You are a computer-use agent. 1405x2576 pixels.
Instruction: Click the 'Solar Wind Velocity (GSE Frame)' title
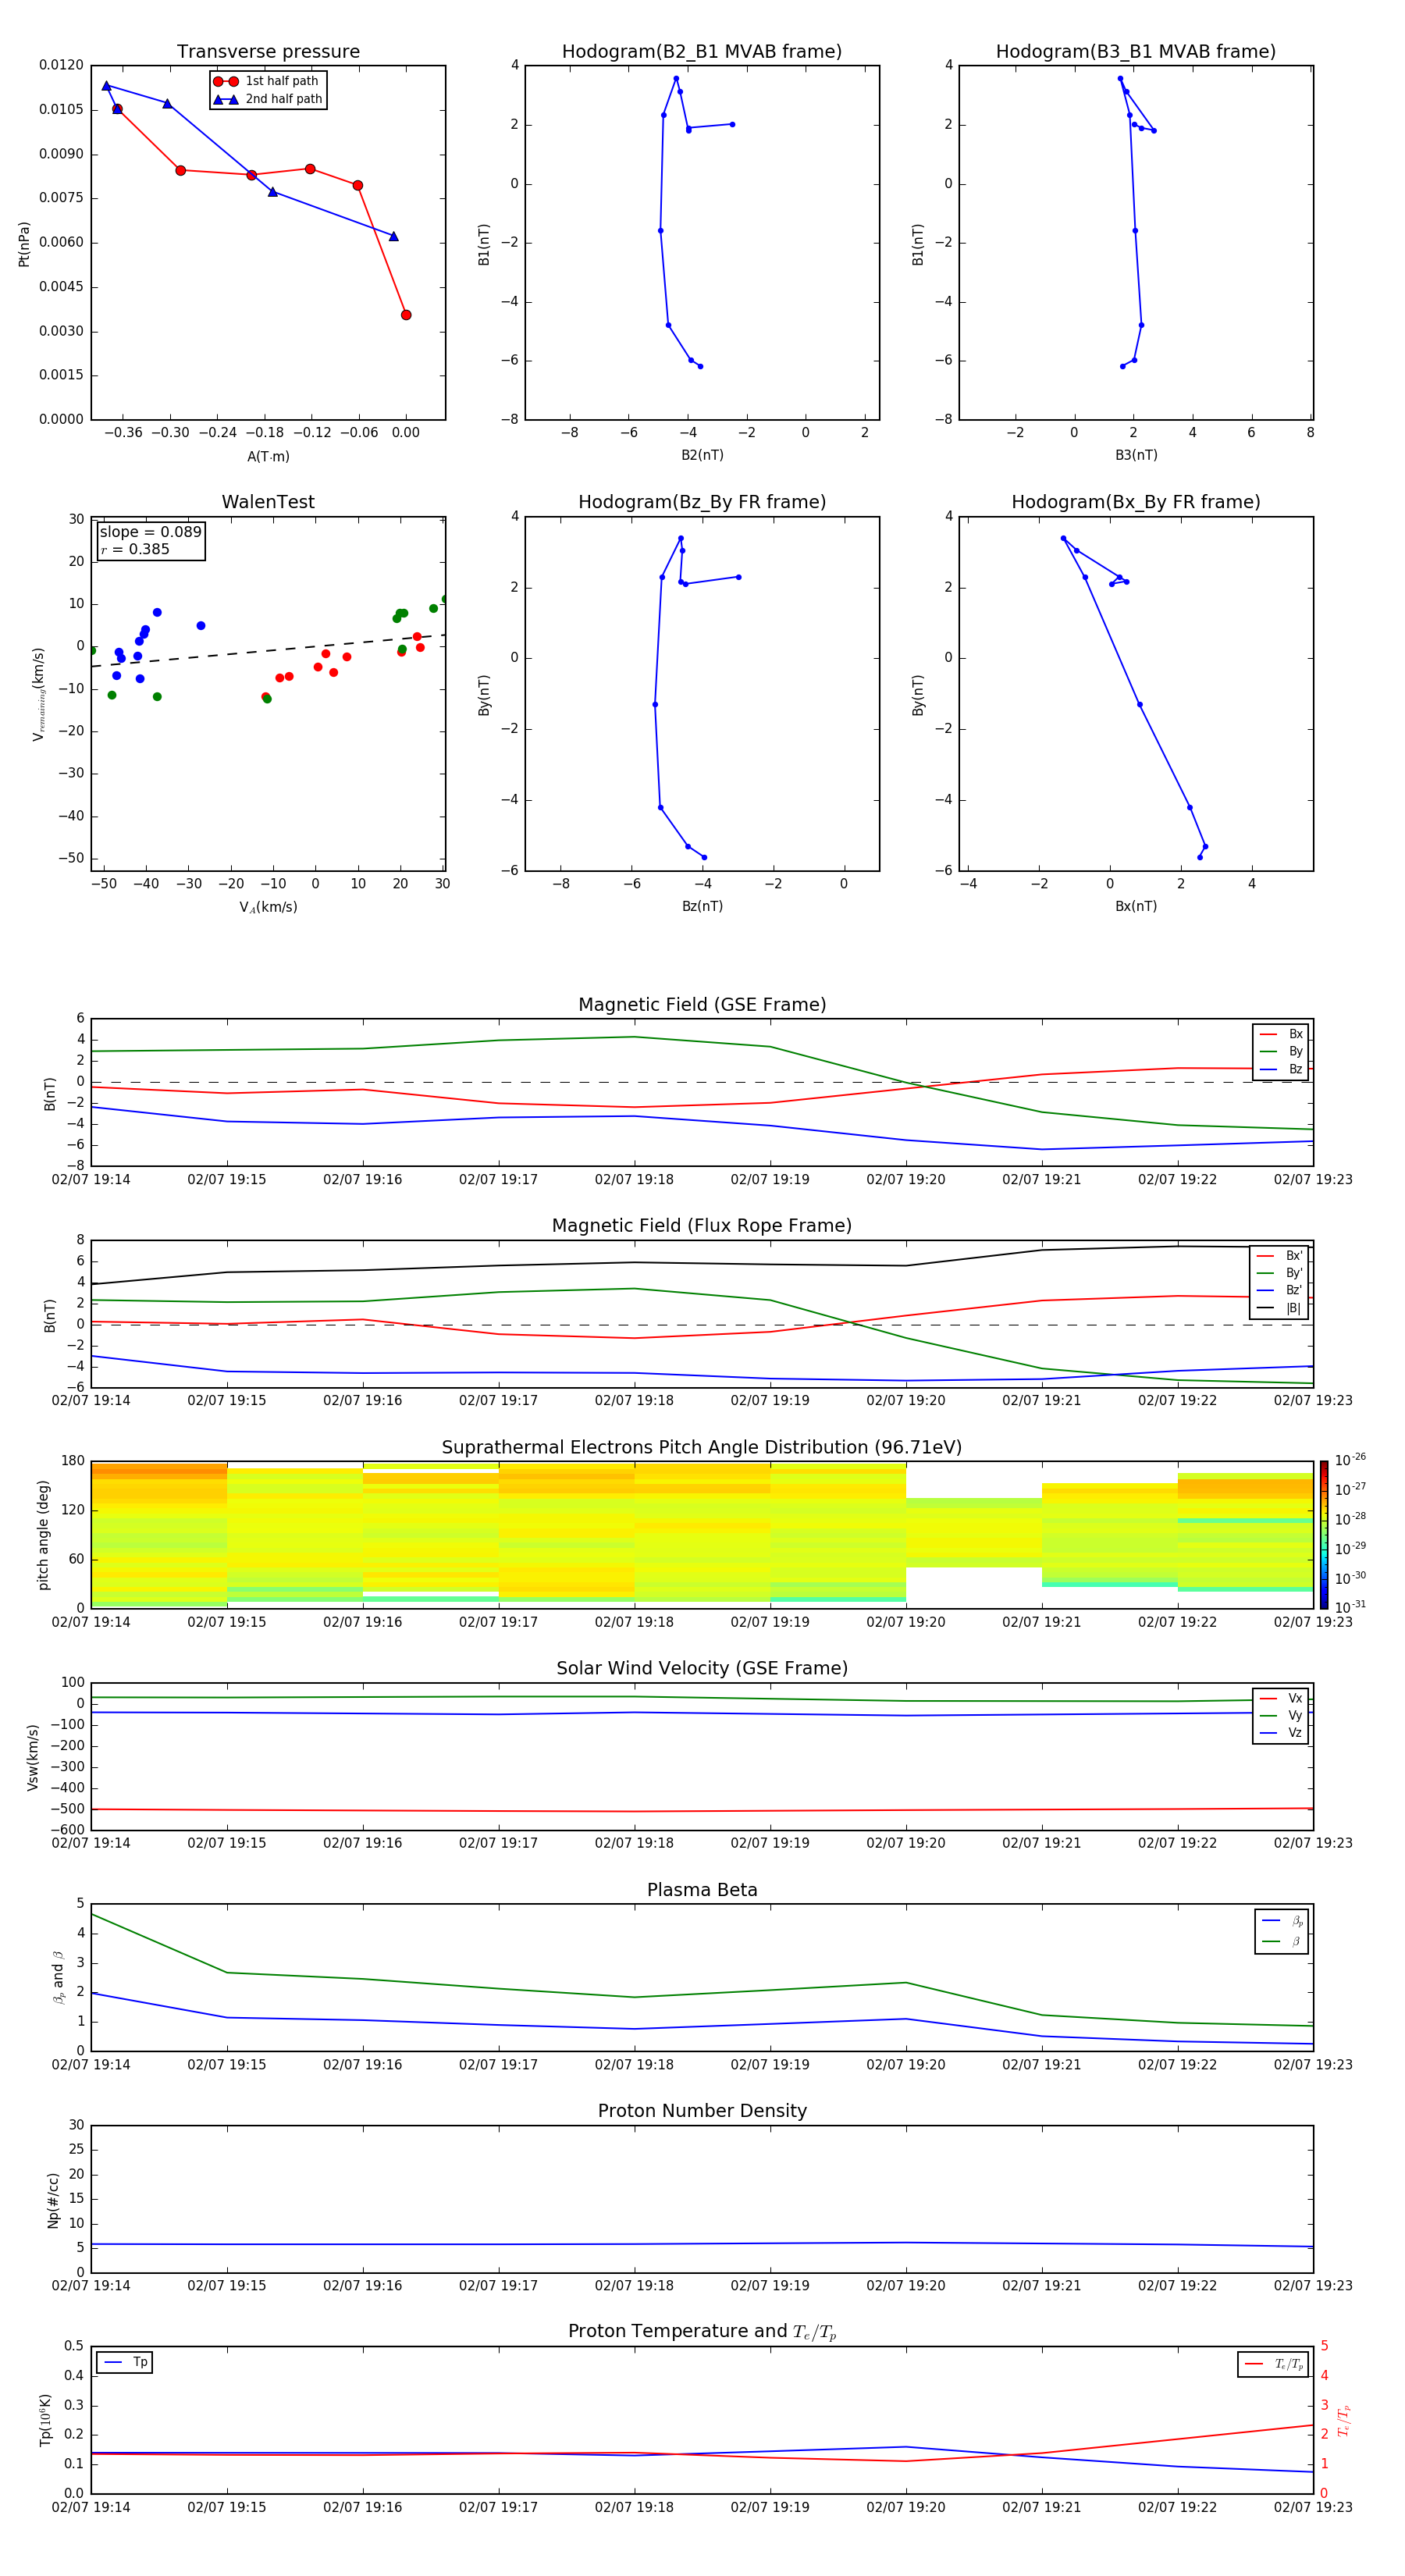coord(702,1669)
